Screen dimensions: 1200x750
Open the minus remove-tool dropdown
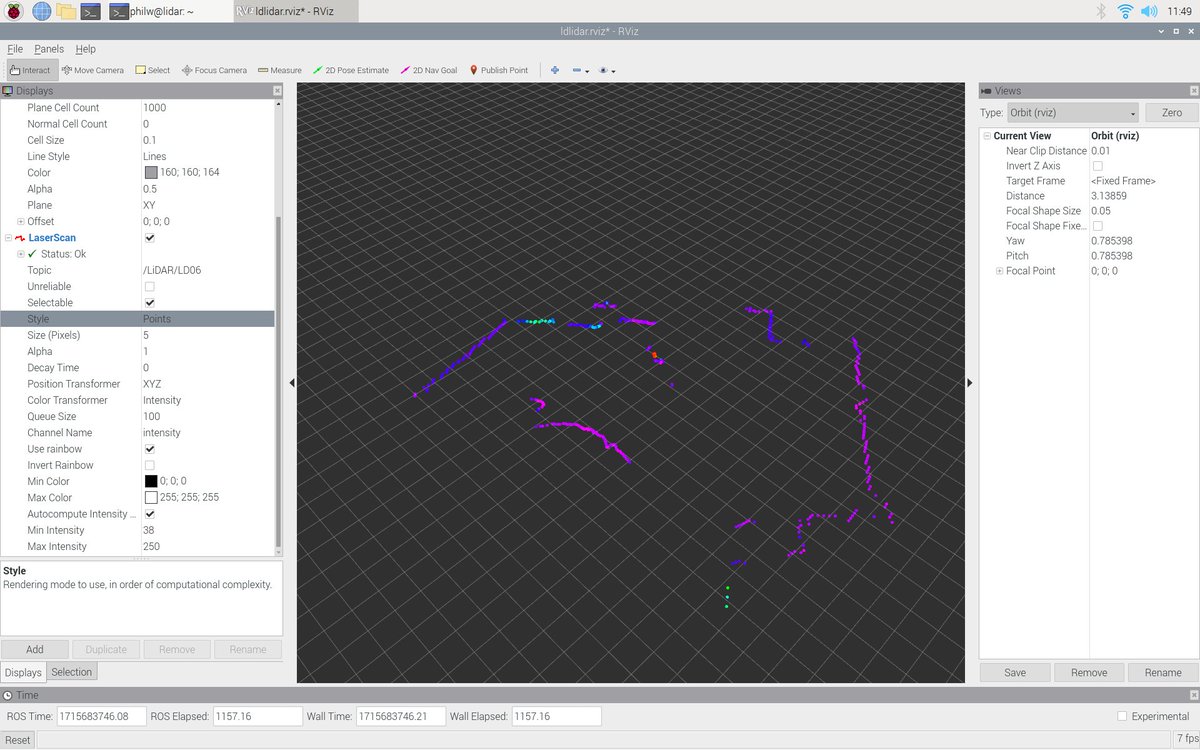tap(580, 70)
